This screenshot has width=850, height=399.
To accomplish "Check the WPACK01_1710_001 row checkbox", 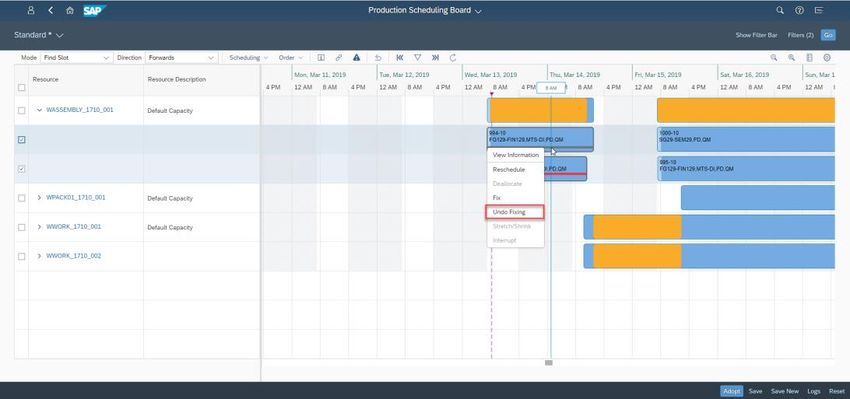I will [22, 198].
